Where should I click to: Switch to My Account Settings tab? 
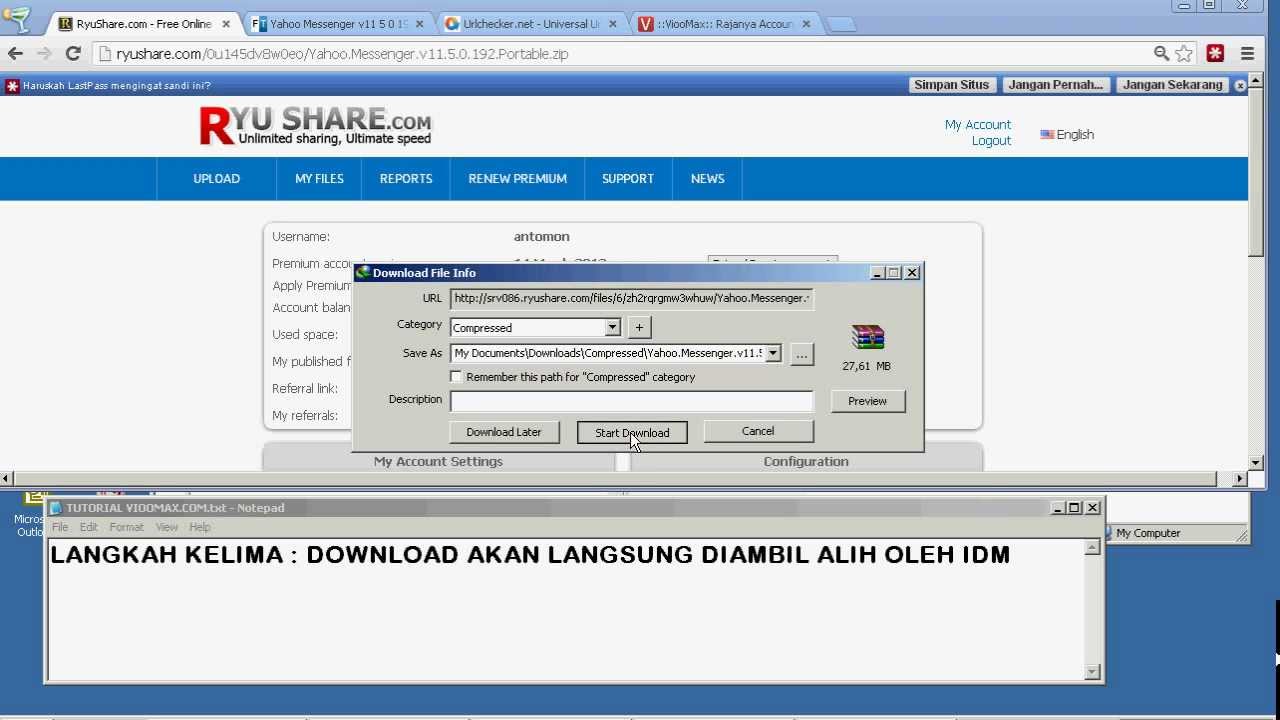(438, 461)
